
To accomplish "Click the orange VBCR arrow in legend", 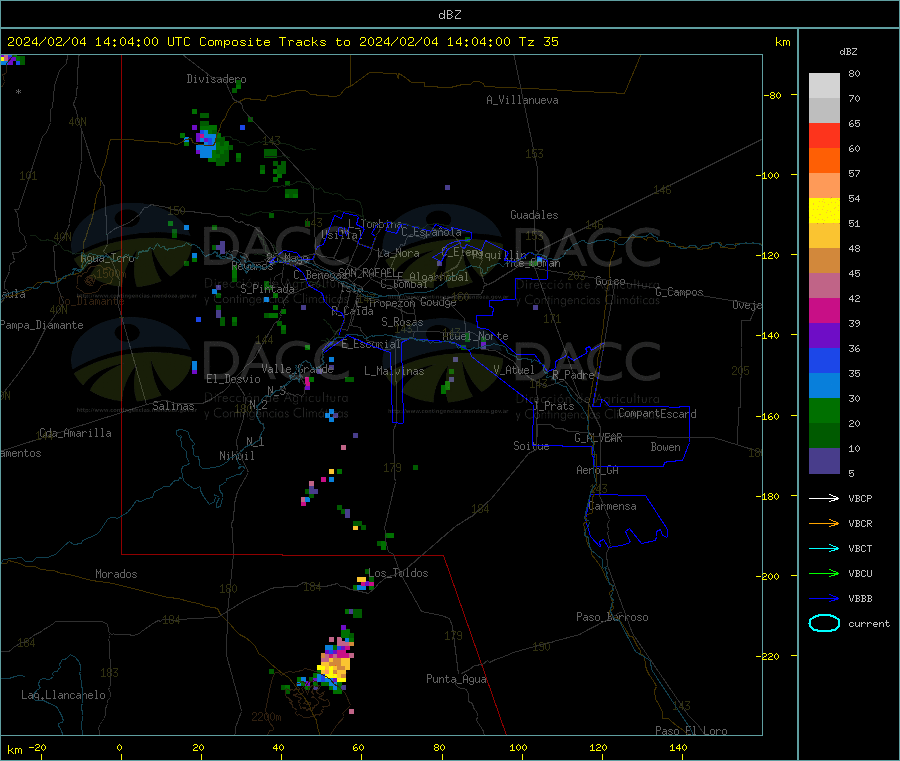I will [x=824, y=523].
